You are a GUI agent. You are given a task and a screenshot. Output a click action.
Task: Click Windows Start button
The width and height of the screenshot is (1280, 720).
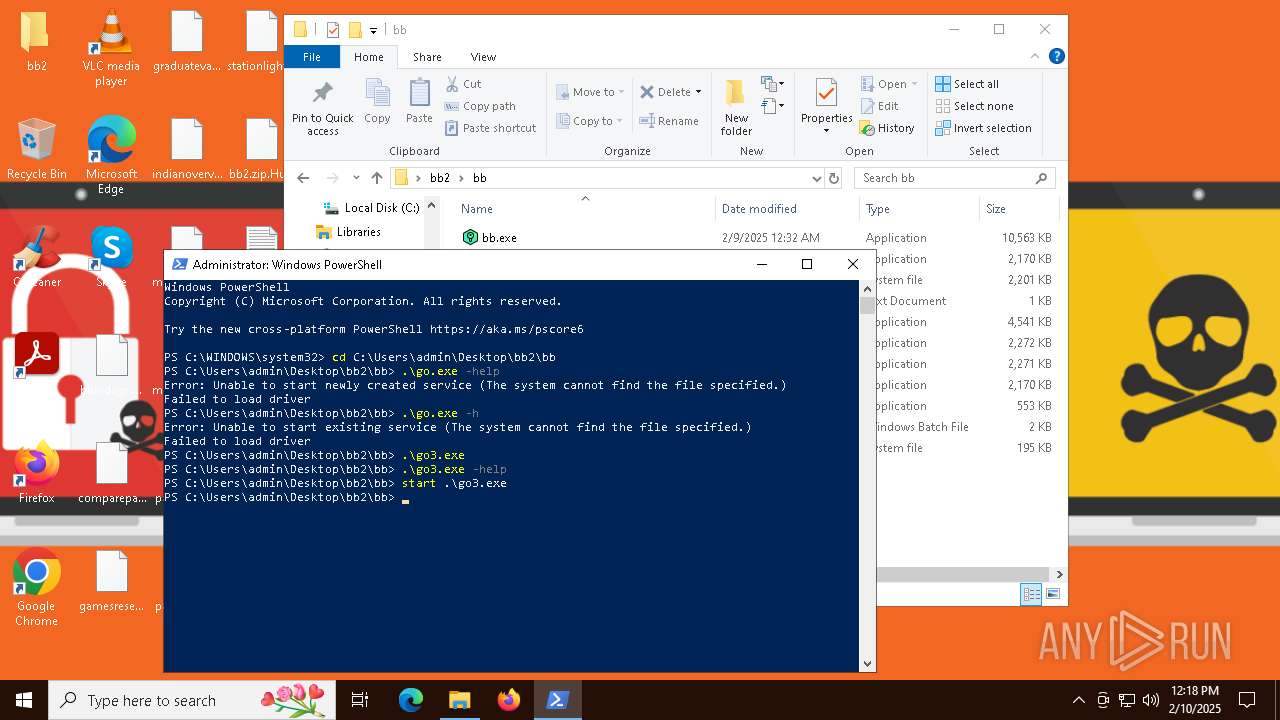click(24, 700)
